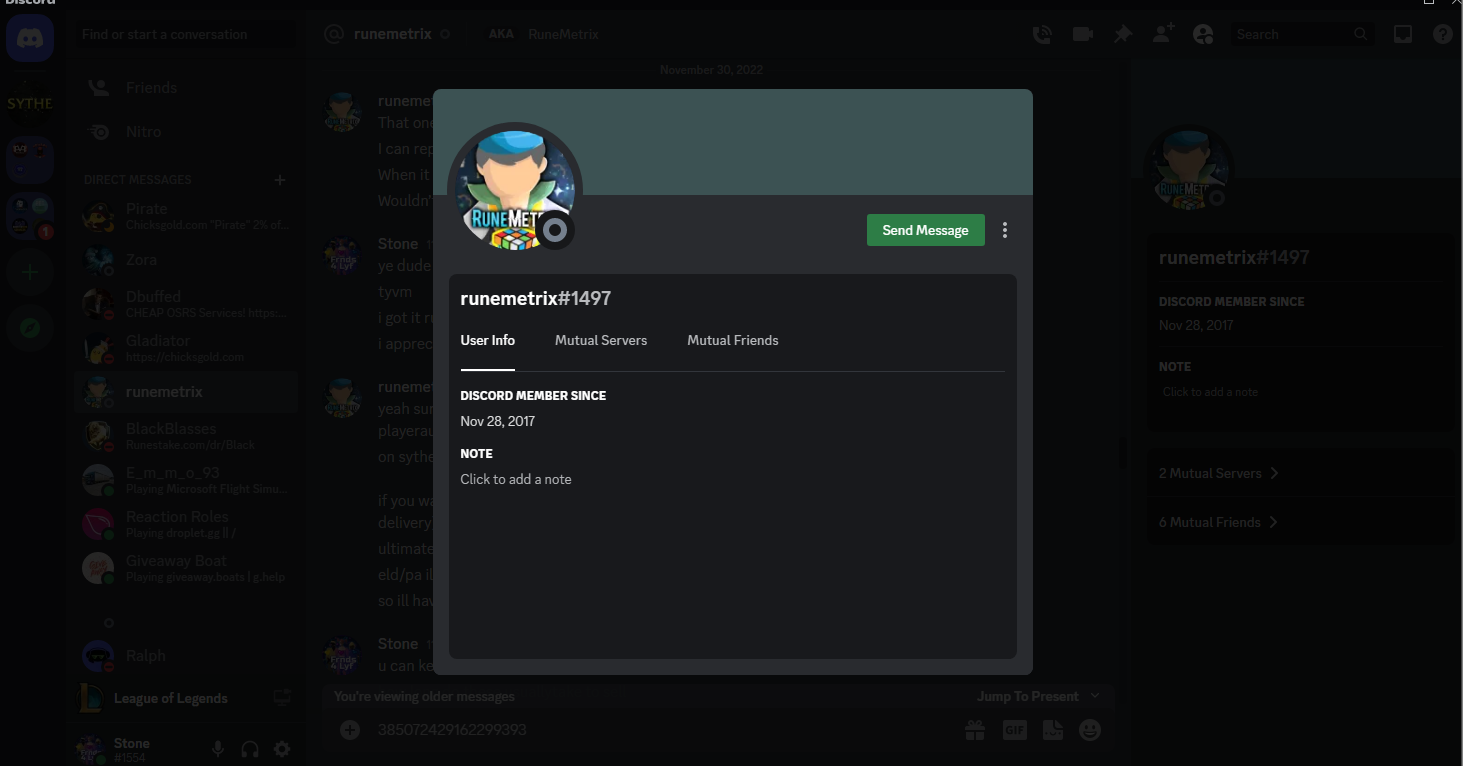This screenshot has width=1463, height=766.
Task: Click the Search box in header
Action: tap(1301, 34)
